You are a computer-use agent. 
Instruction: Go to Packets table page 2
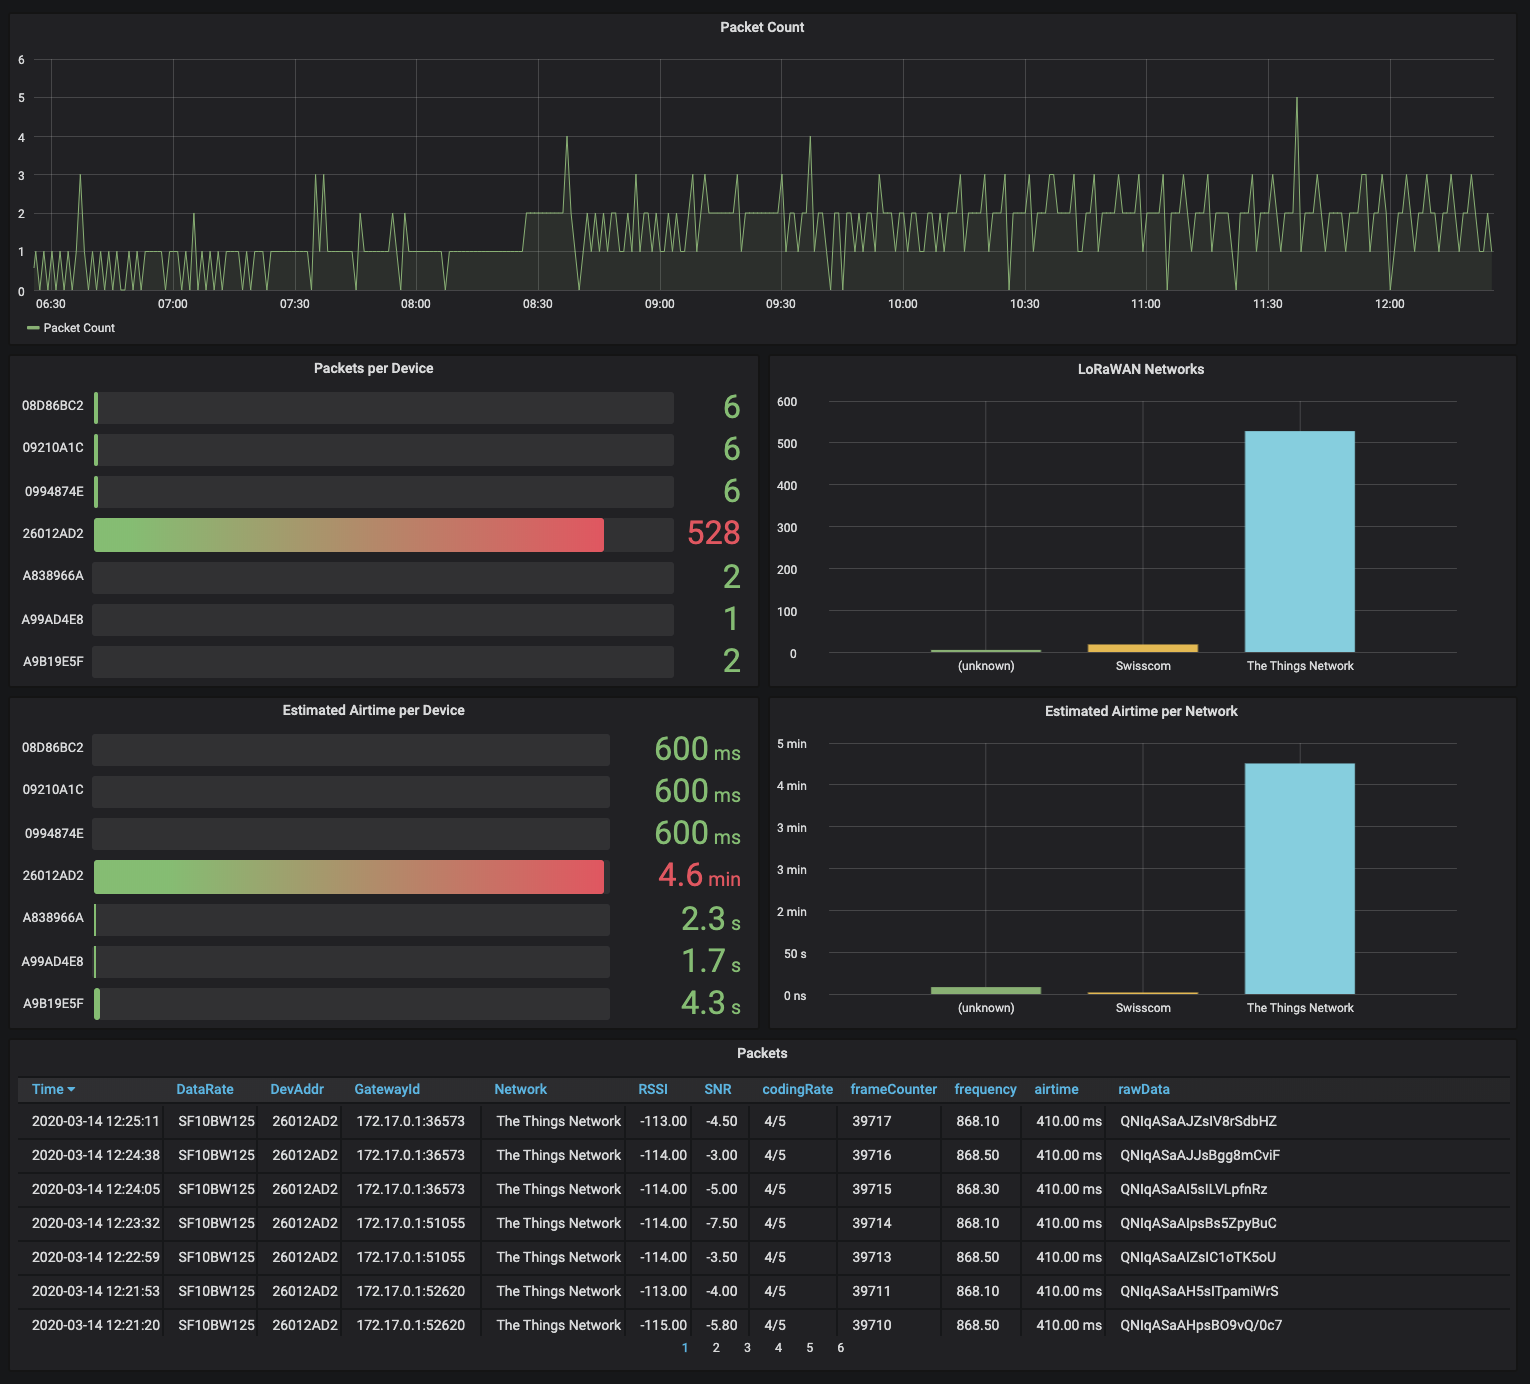[716, 1348]
